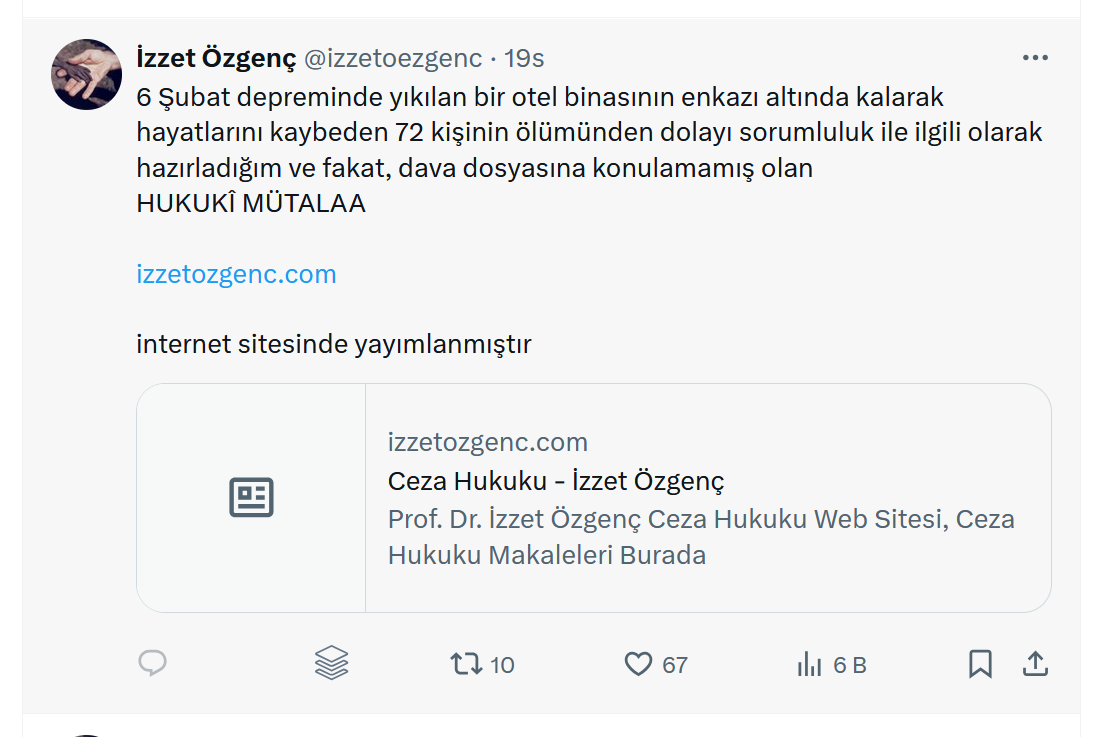1106x737 pixels.
Task: Open the card title Ceza Hukuku - İzzet Özgenç
Action: pyautogui.click(x=556, y=481)
